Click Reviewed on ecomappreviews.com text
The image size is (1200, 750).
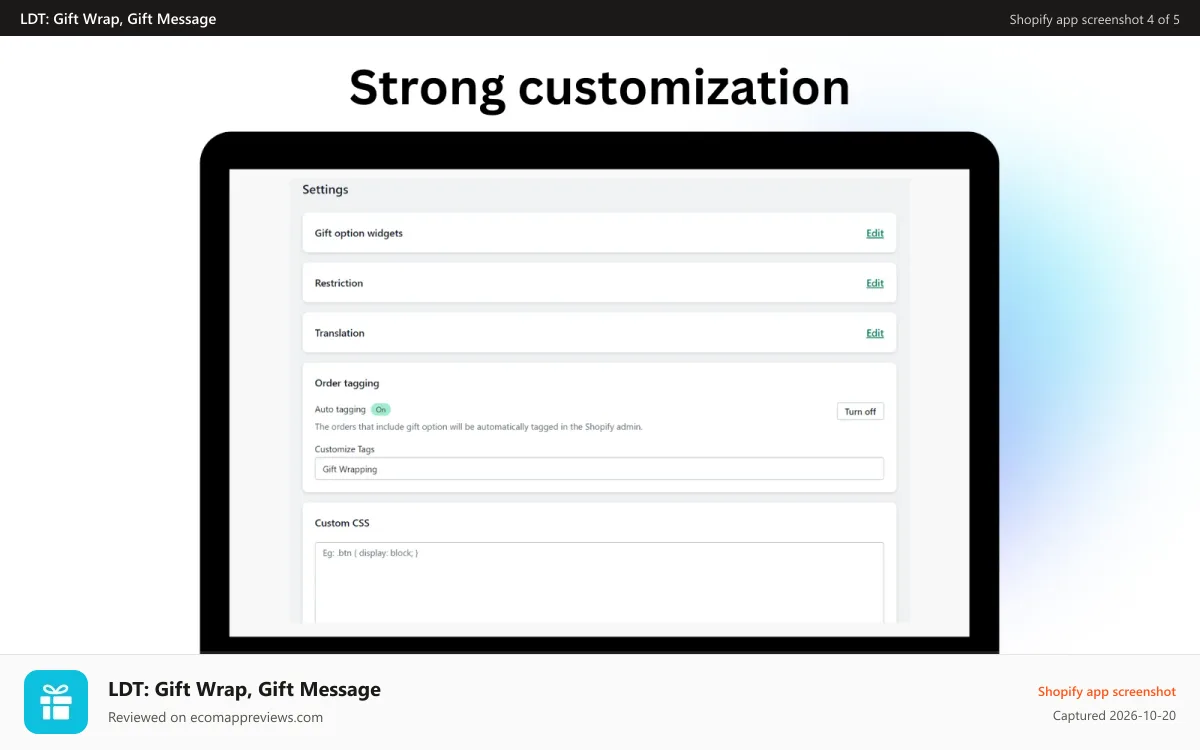click(215, 717)
